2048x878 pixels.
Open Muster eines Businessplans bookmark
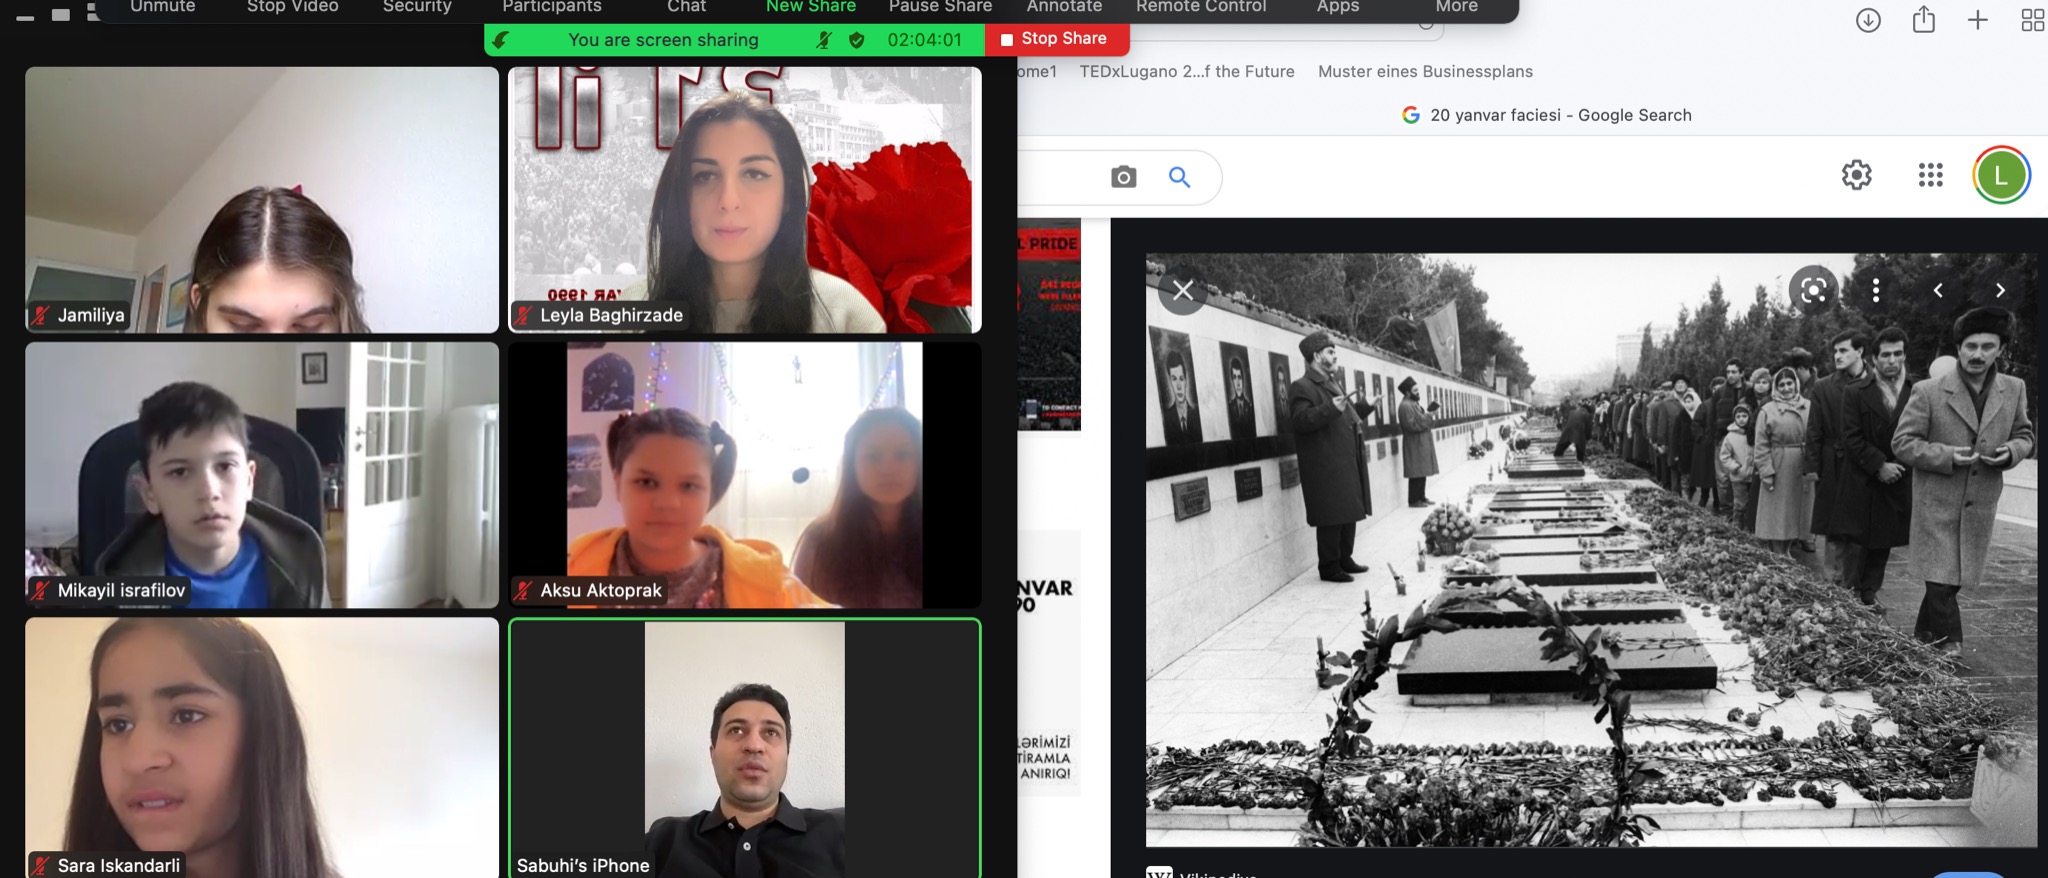tap(1425, 71)
